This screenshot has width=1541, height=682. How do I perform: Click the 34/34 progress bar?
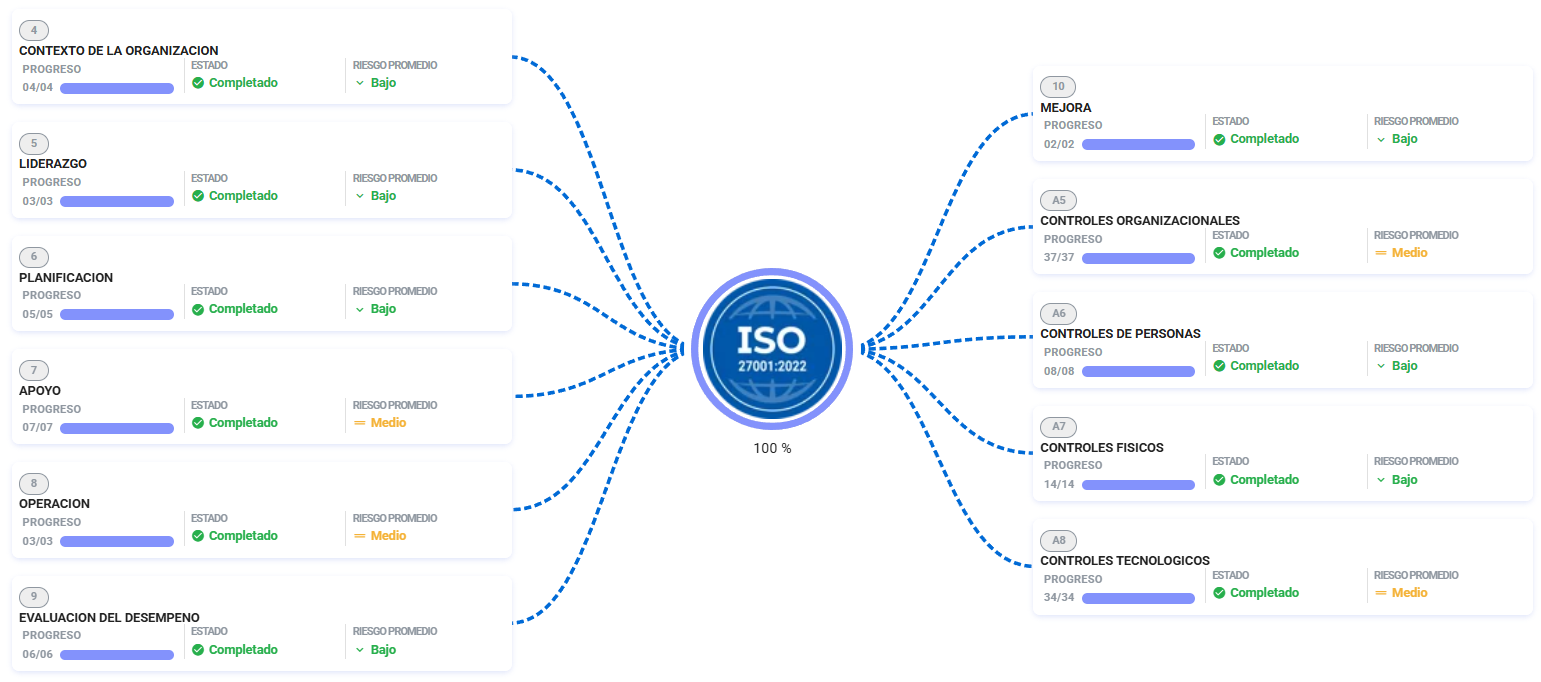coord(1138,598)
